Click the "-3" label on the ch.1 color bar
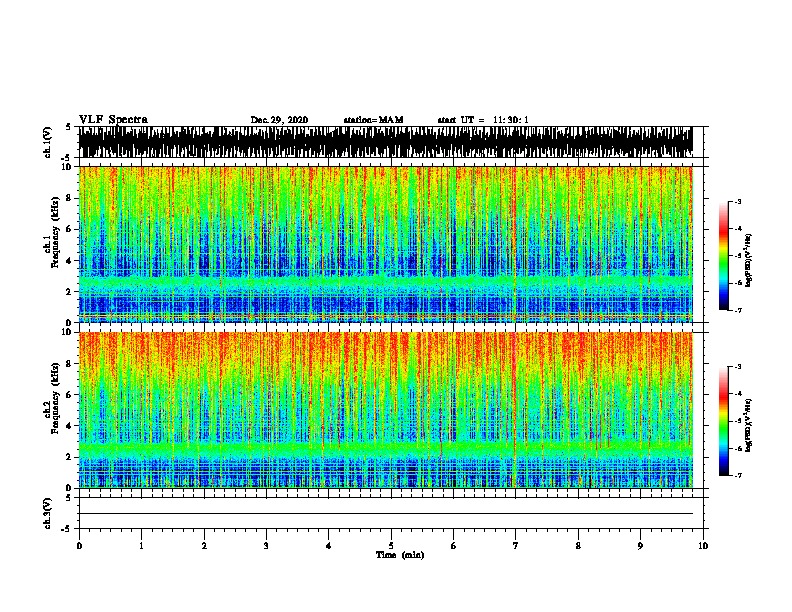 click(x=737, y=202)
